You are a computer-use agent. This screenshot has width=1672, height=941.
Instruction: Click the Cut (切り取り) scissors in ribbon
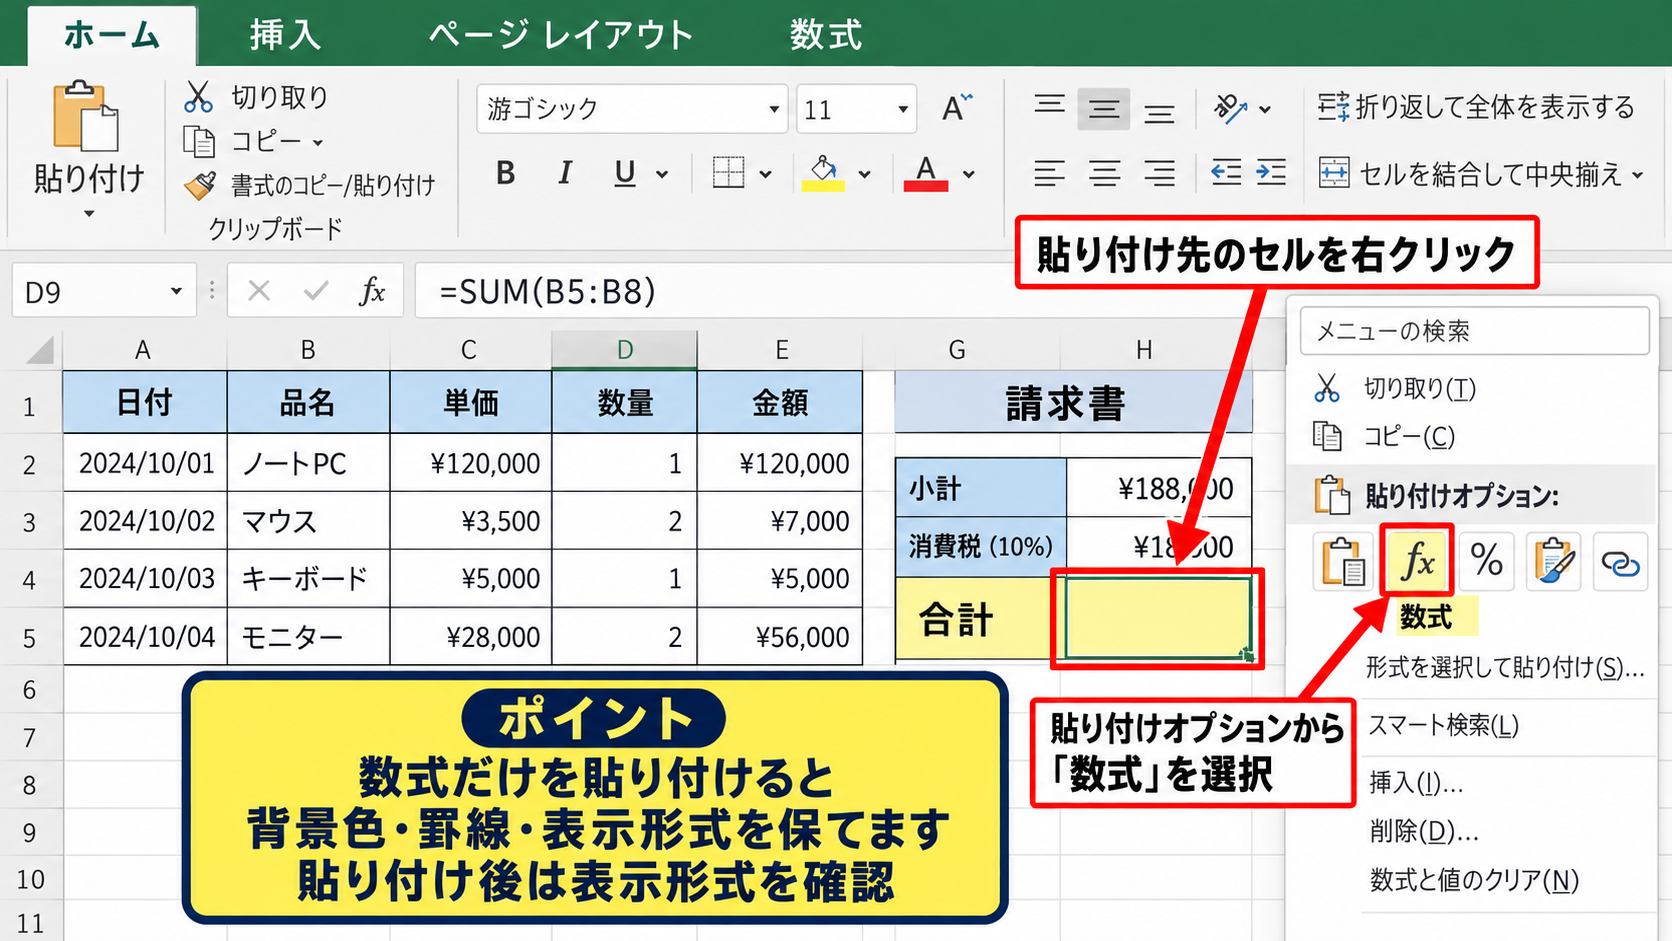click(x=199, y=97)
